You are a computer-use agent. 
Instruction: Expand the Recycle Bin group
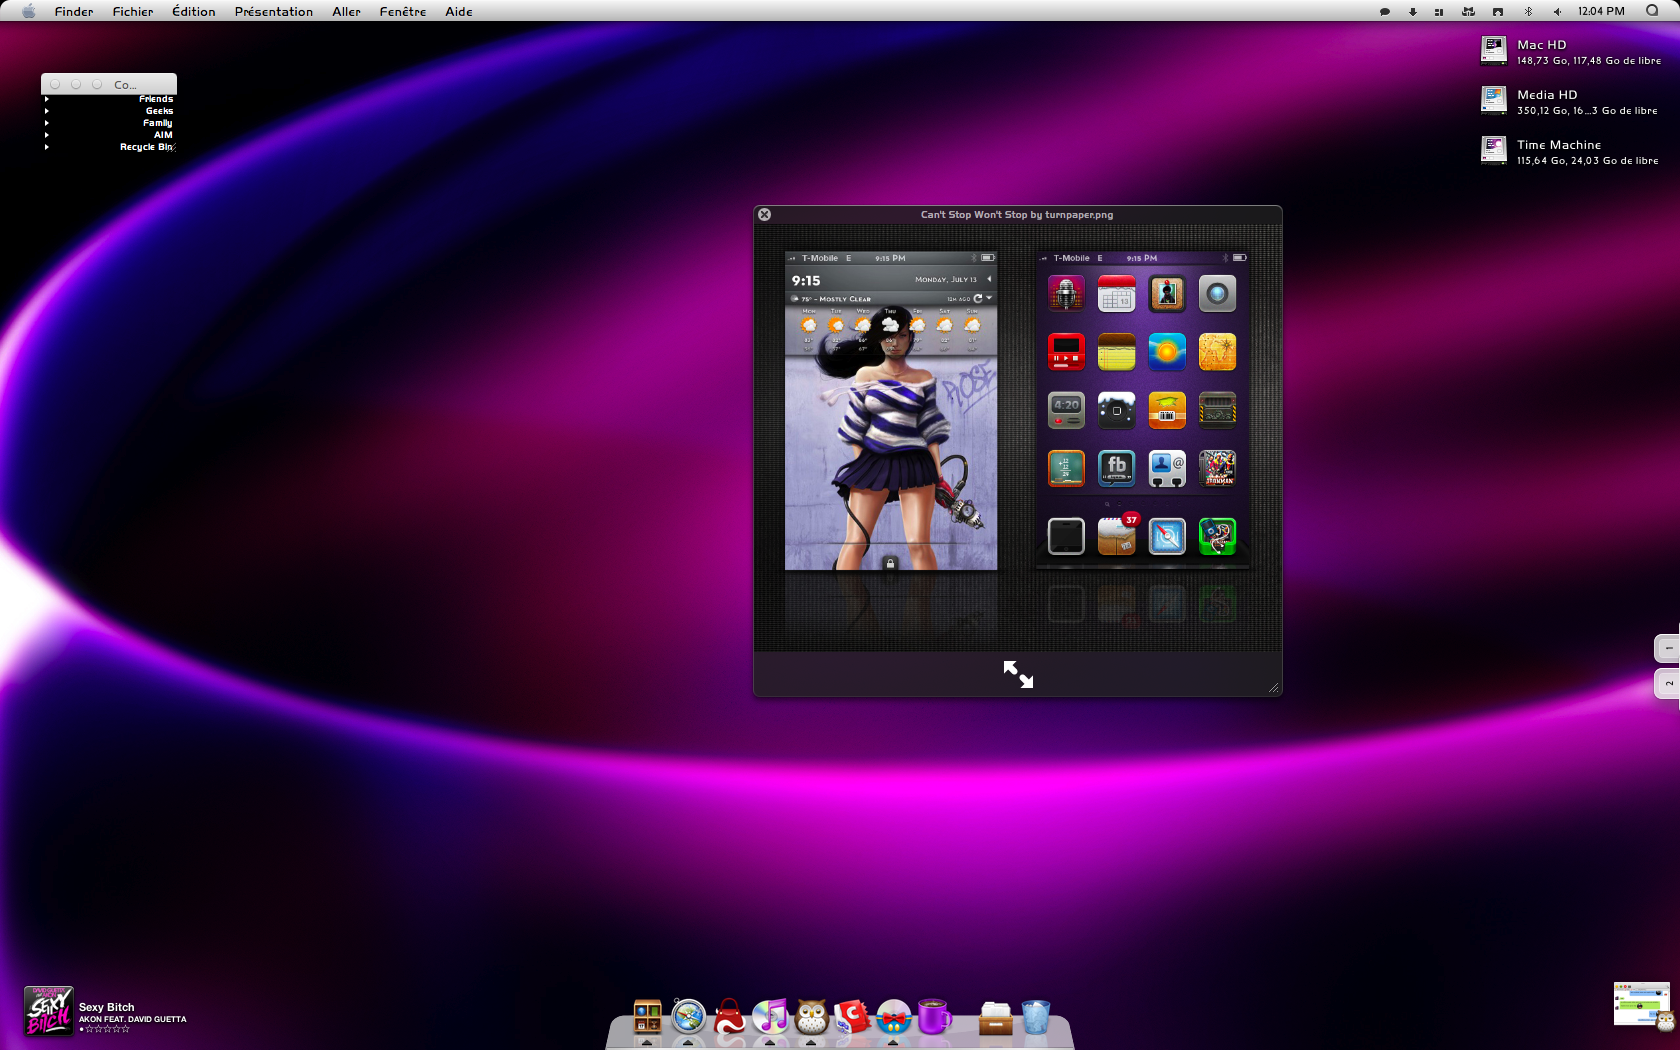click(46, 147)
